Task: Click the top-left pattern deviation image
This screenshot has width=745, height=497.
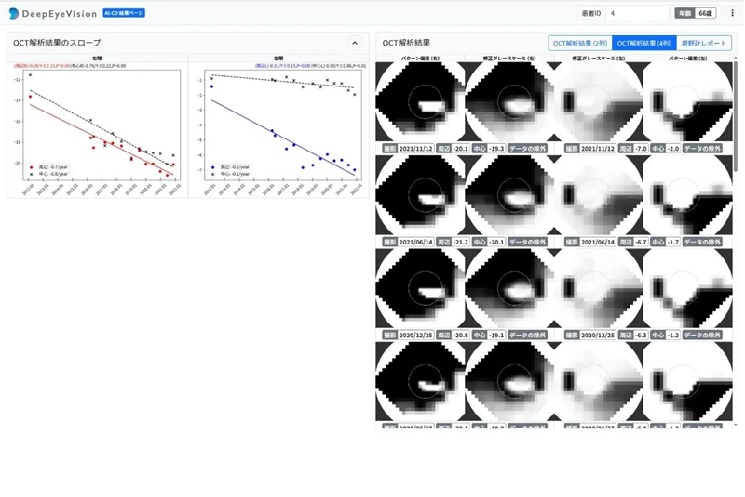Action: 419,102
